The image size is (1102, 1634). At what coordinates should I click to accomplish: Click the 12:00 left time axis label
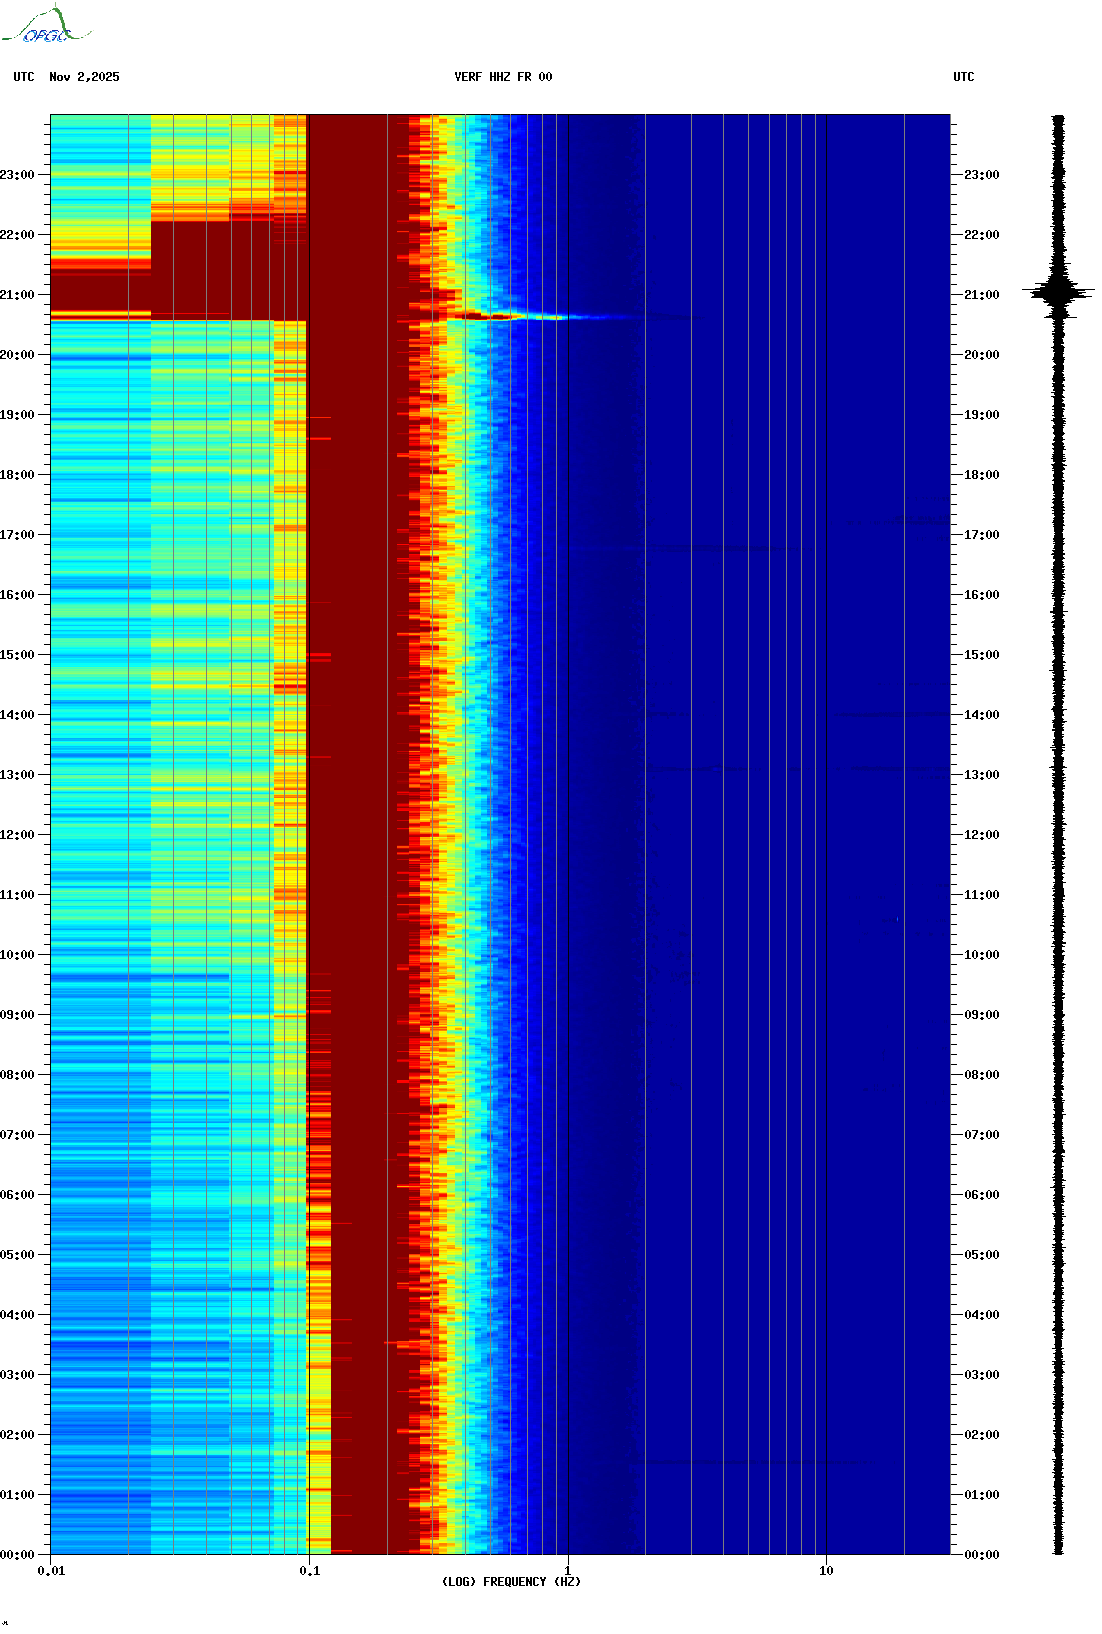[x=17, y=835]
